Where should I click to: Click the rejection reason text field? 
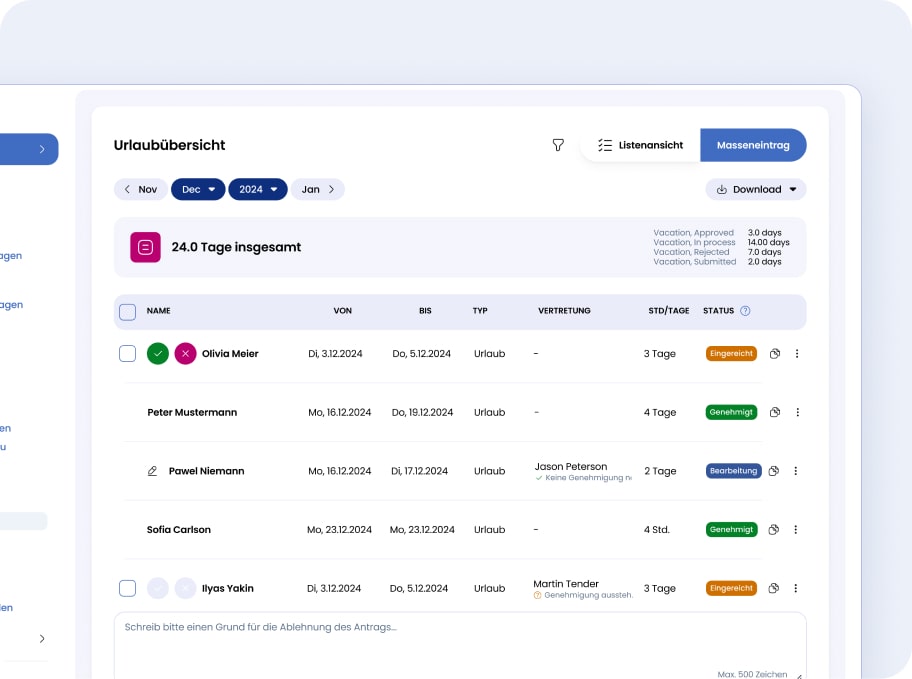[x=459, y=645]
